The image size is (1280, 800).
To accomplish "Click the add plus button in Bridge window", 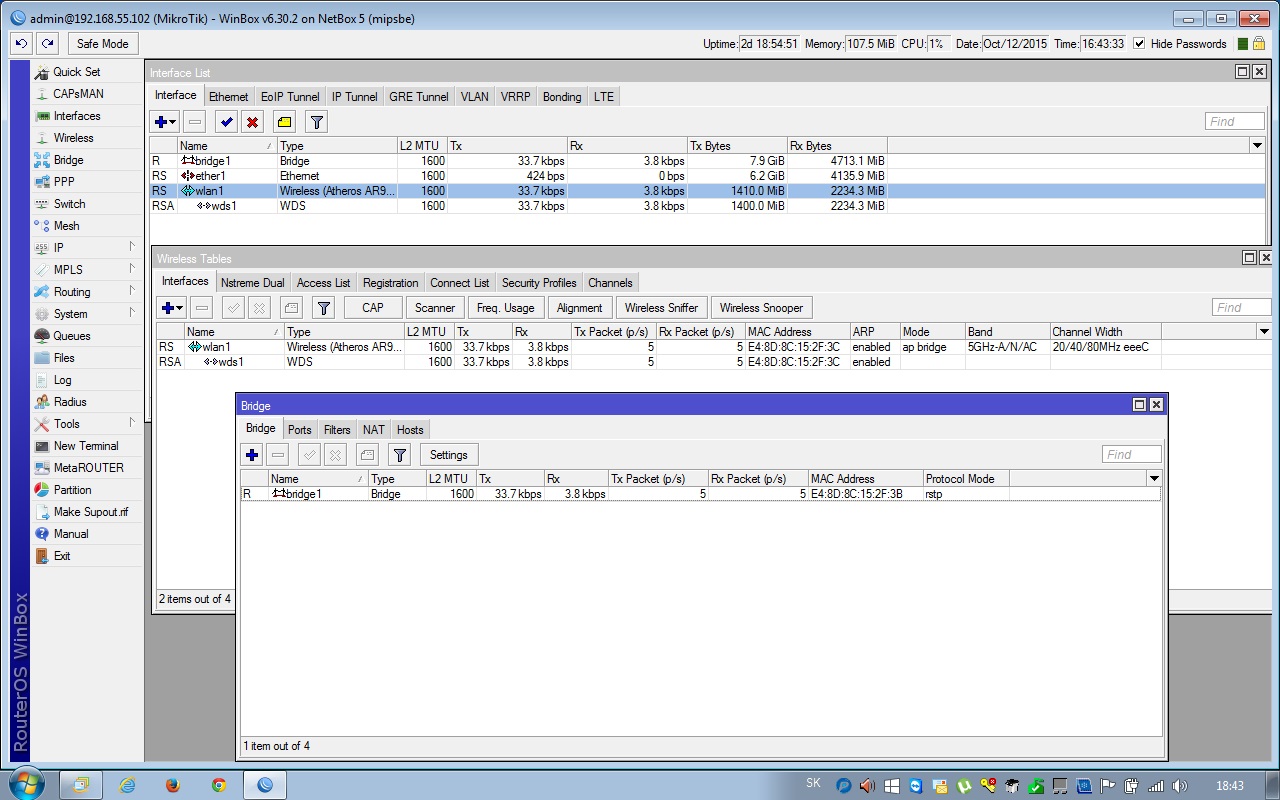I will click(x=252, y=455).
